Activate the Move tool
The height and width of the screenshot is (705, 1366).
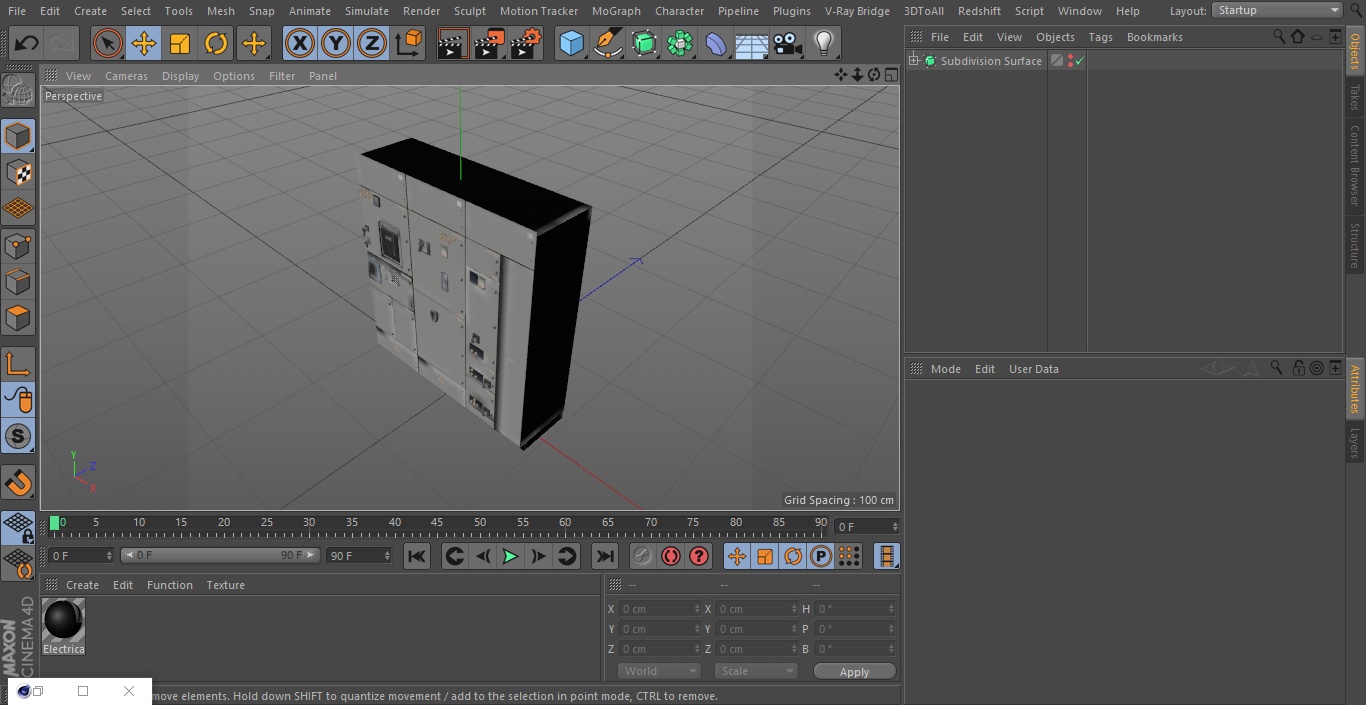coord(144,43)
